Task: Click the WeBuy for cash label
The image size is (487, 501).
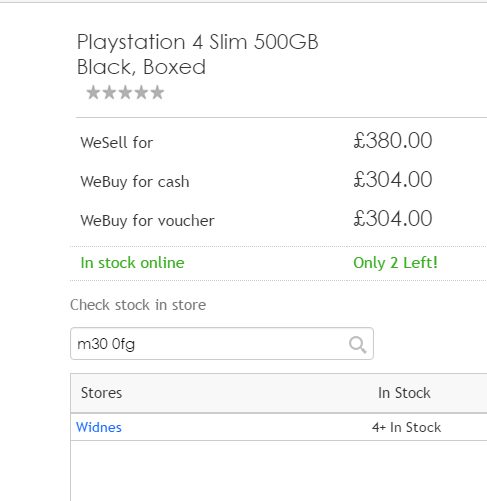Action: (135, 182)
